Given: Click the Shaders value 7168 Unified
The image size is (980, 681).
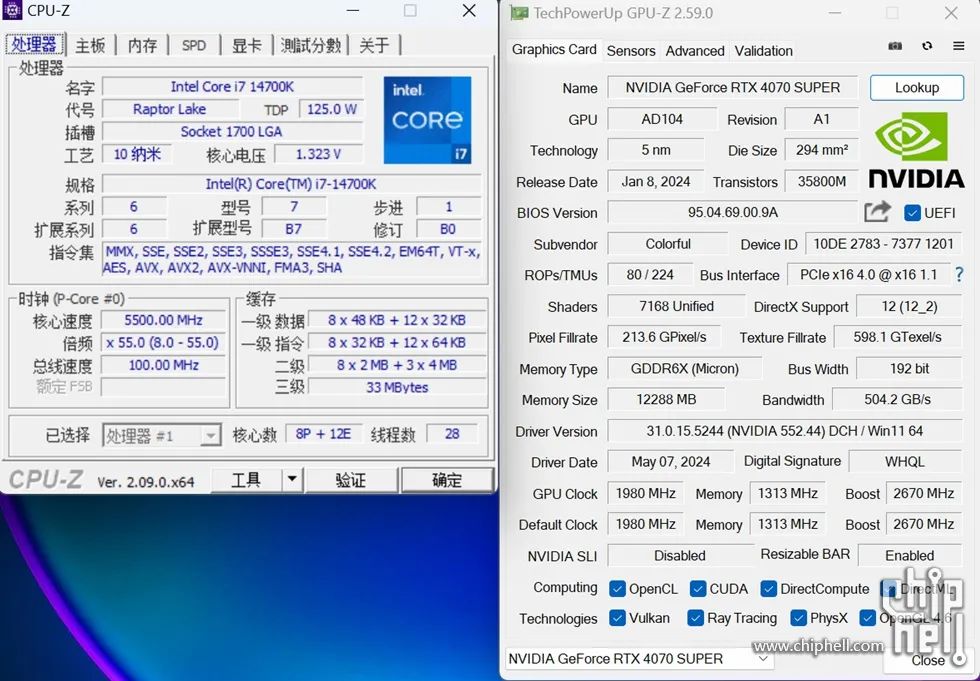Looking at the screenshot, I should click(x=676, y=306).
